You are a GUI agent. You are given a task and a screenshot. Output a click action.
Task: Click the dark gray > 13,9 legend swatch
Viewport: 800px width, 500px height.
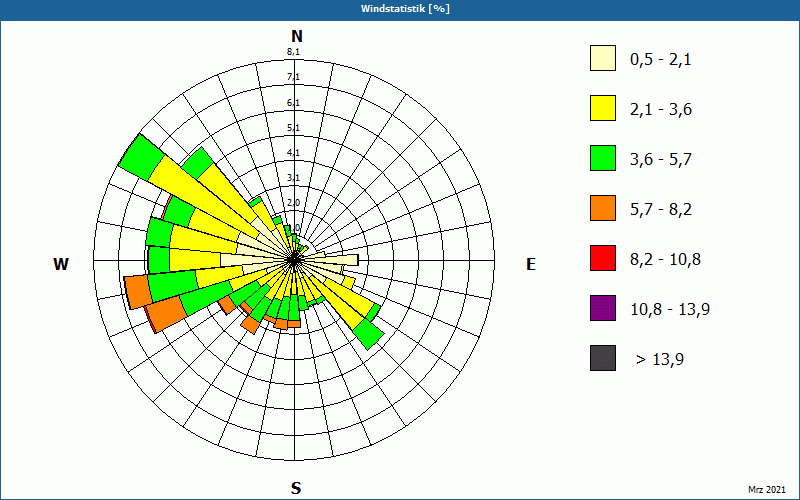(x=603, y=358)
